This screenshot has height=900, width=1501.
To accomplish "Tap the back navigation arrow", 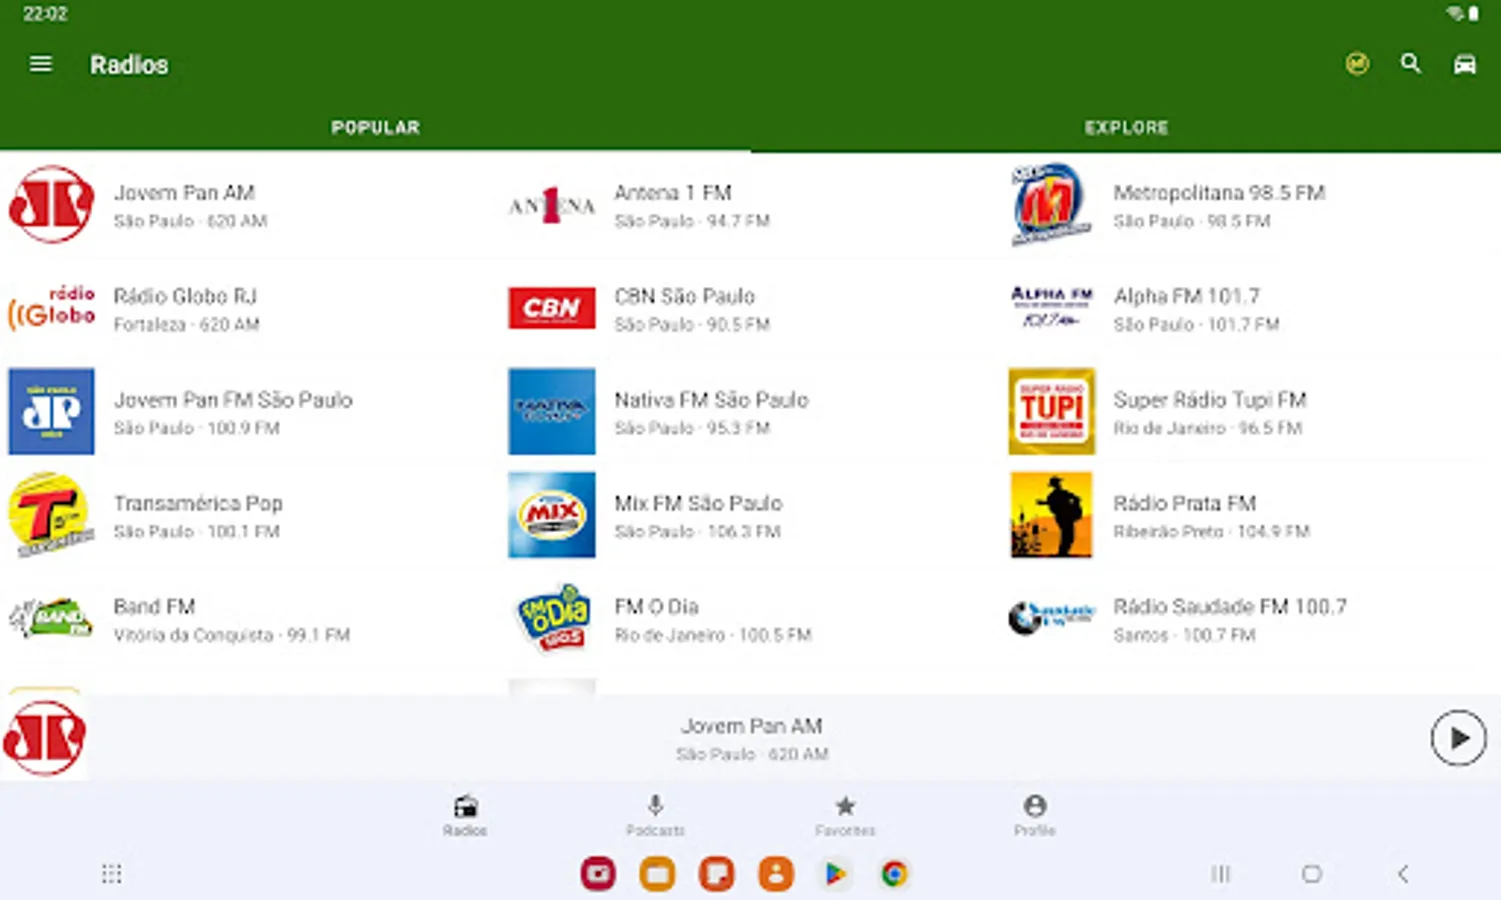I will 1403,874.
